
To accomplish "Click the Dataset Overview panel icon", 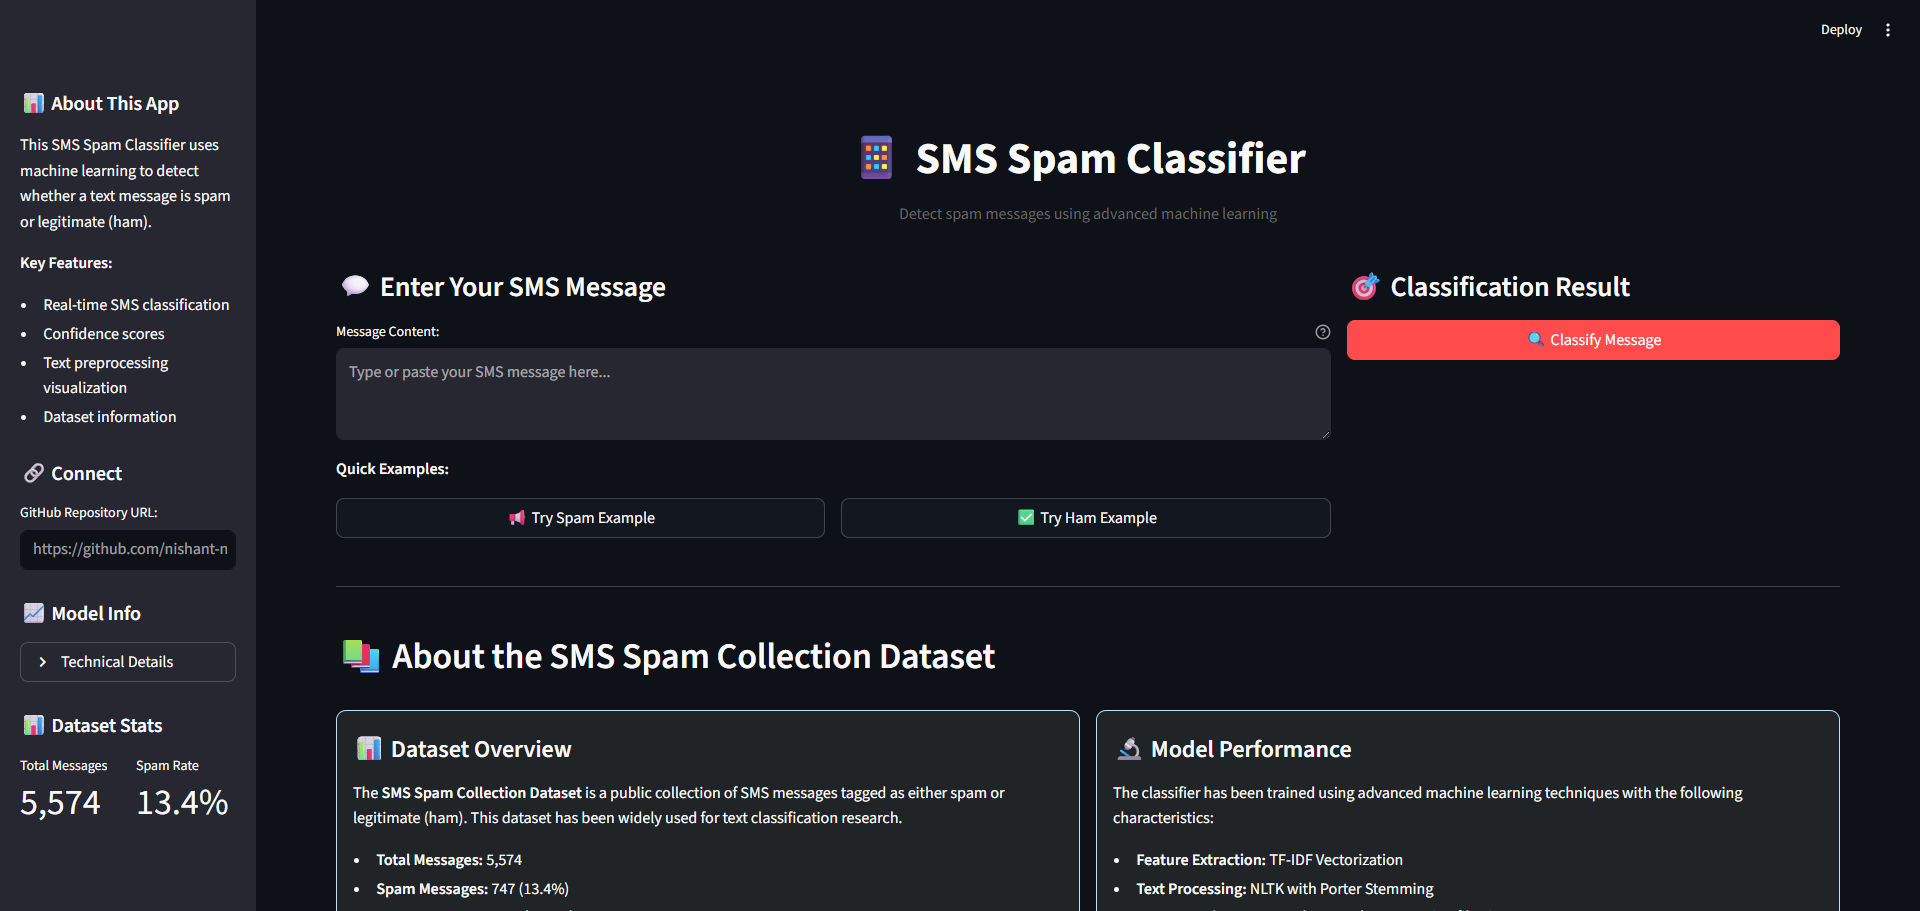I will [x=369, y=748].
